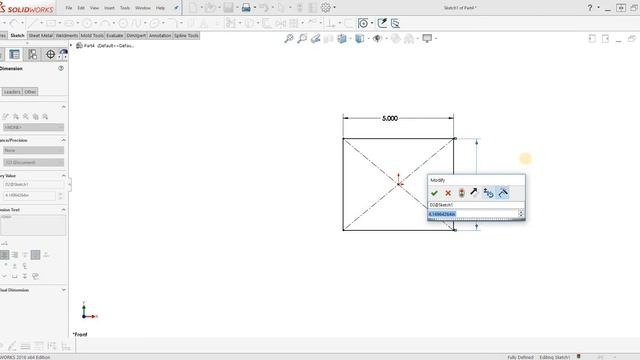640x360 pixels.
Task: Open ConfigurationManager tab icon in left panel
Action: click(32, 54)
